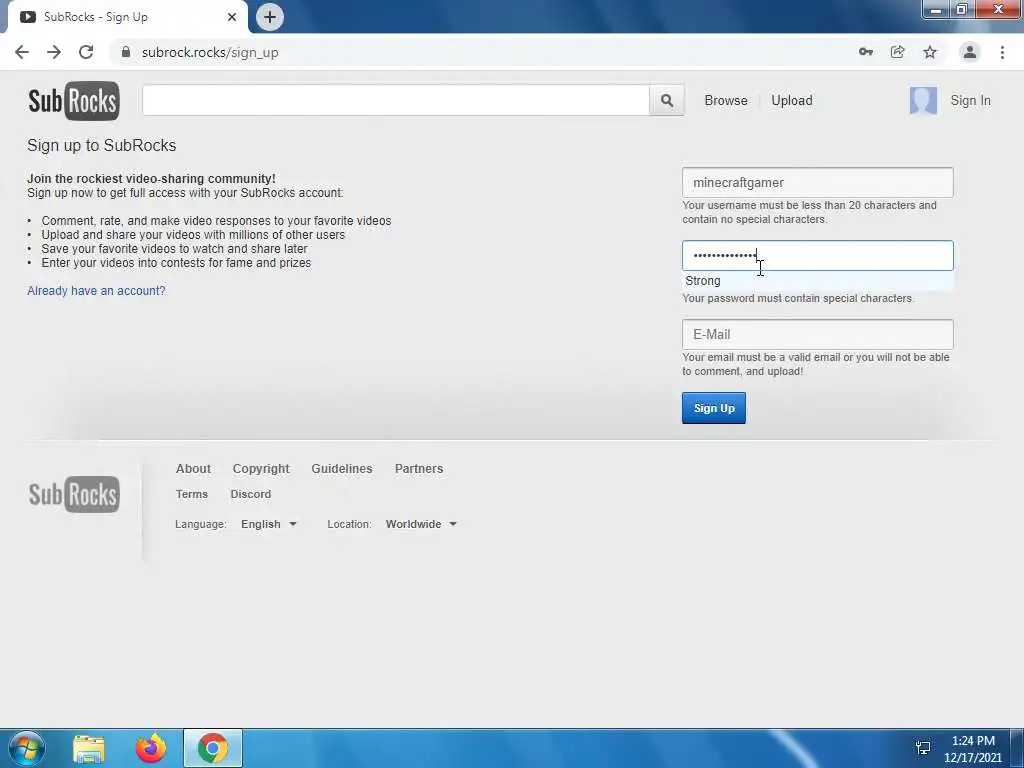Click the password input field
Viewport: 1024px width, 768px height.
(x=818, y=255)
